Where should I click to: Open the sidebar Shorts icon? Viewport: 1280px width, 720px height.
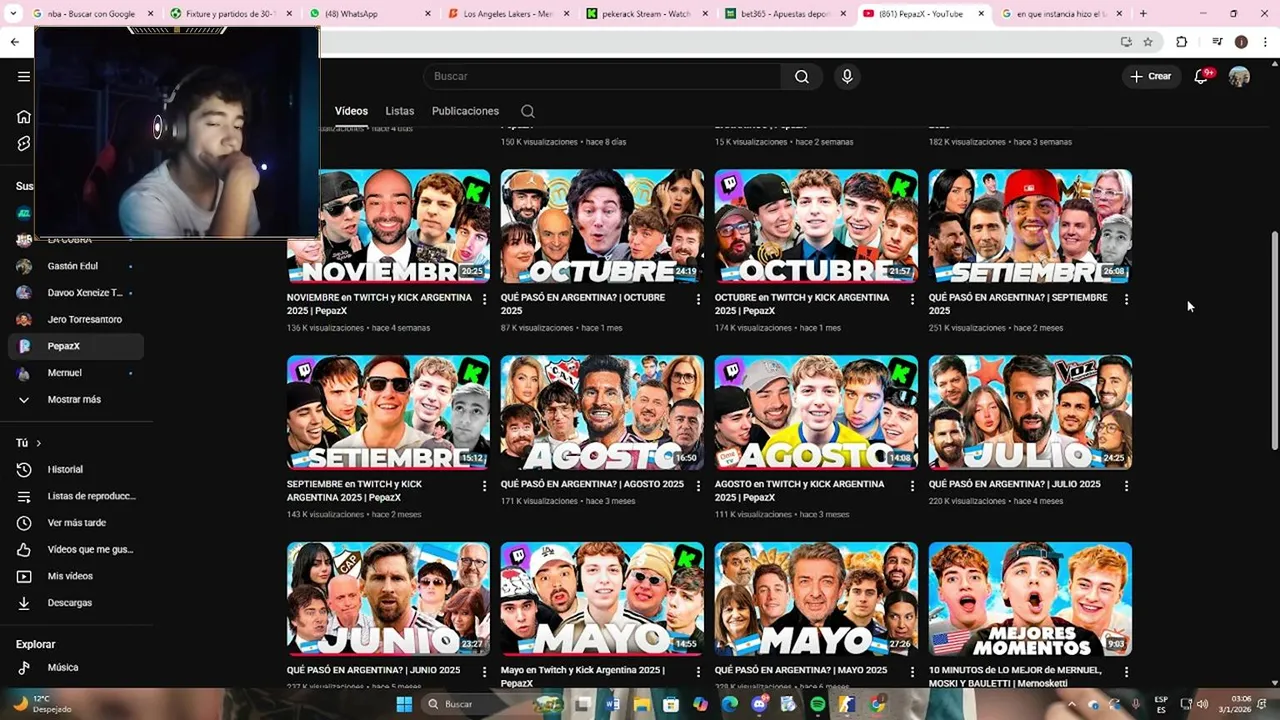point(24,144)
